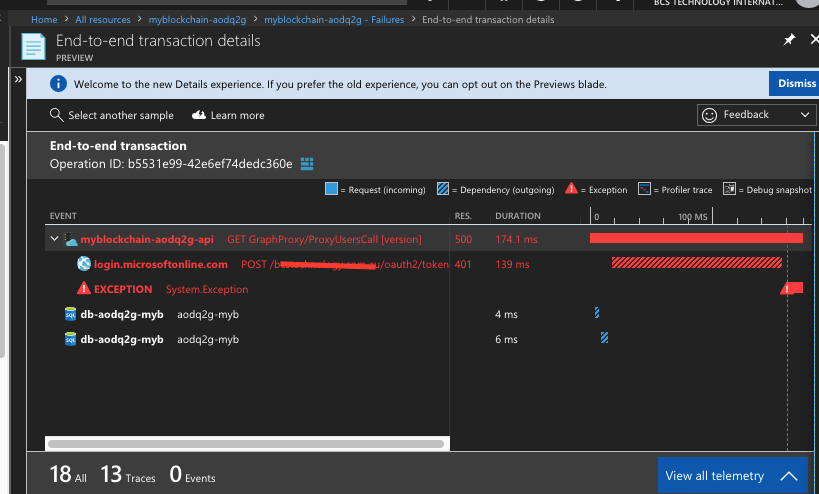
Task: Expand the collapsed side panel chevrons
Action: click(x=18, y=79)
